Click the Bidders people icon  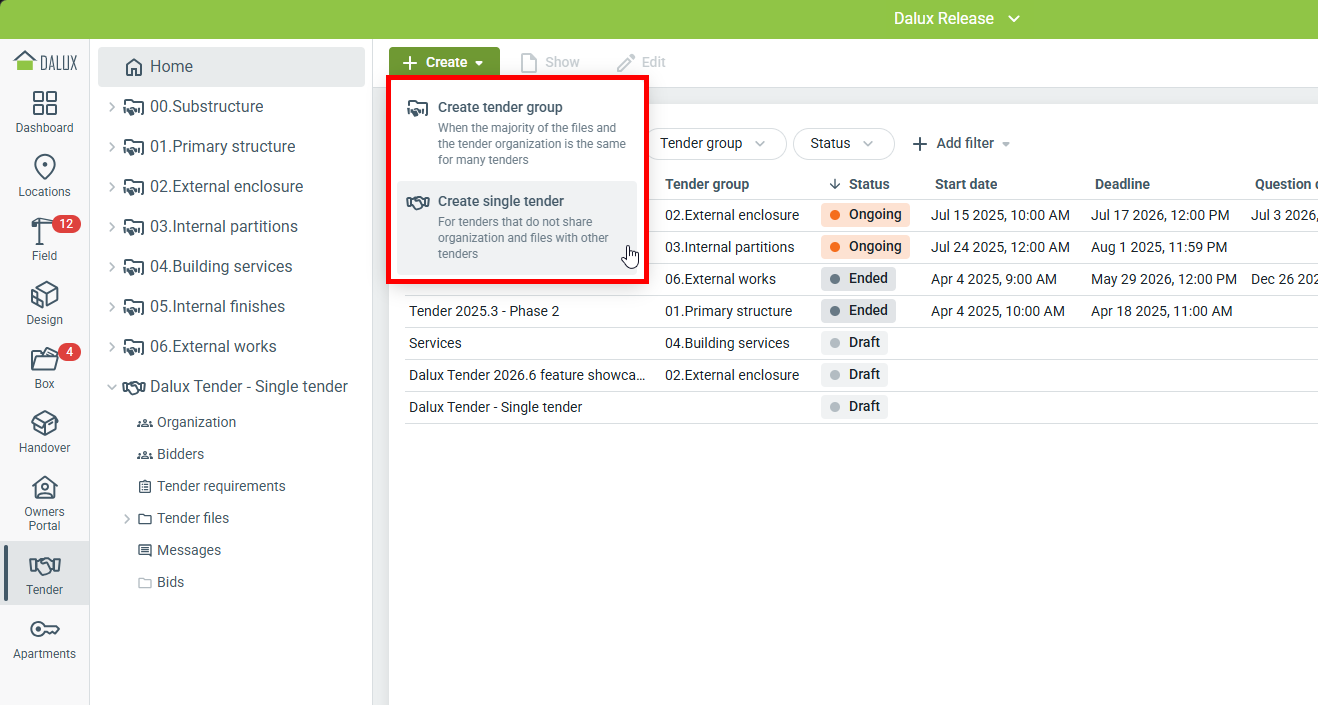tap(144, 455)
